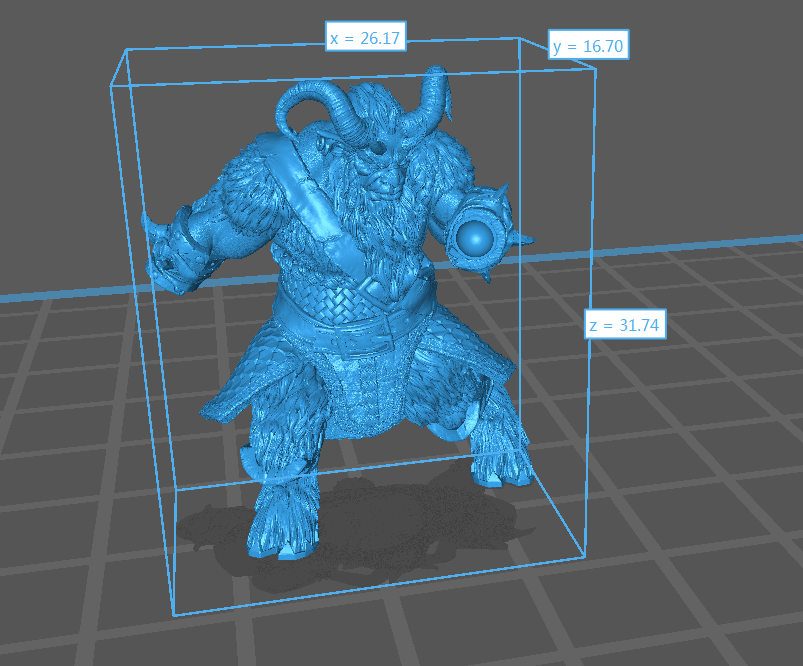This screenshot has width=803, height=666.
Task: Click the empty dark background above the horizon
Action: (x=700, y=120)
